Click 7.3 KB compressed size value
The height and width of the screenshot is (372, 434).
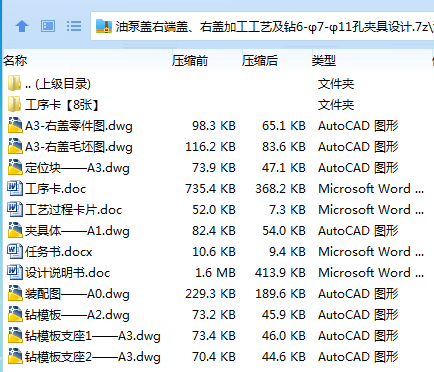(x=287, y=210)
